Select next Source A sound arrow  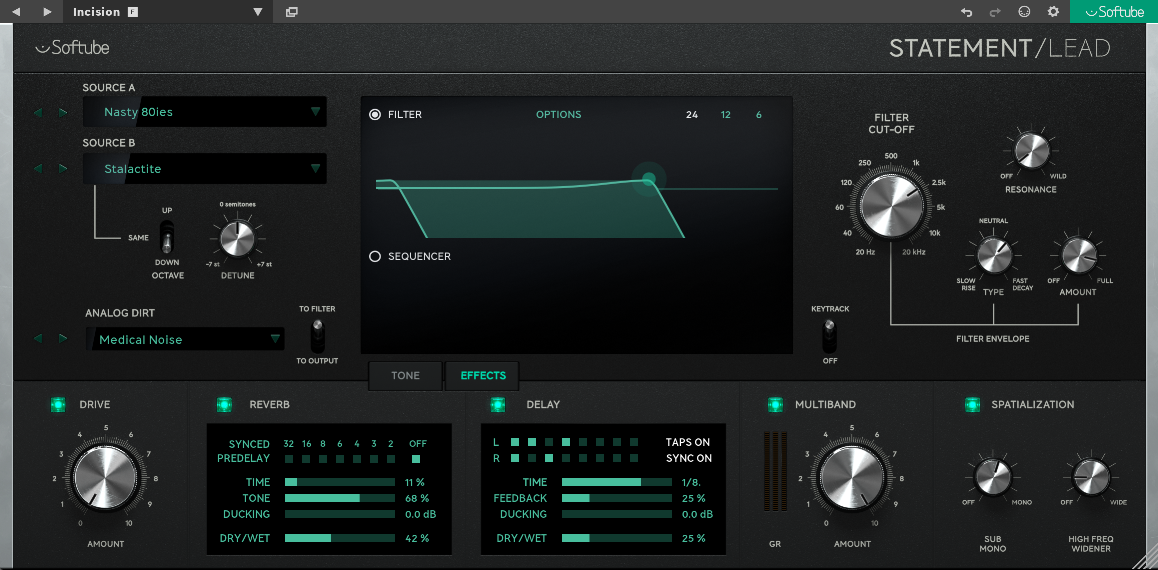[62, 112]
